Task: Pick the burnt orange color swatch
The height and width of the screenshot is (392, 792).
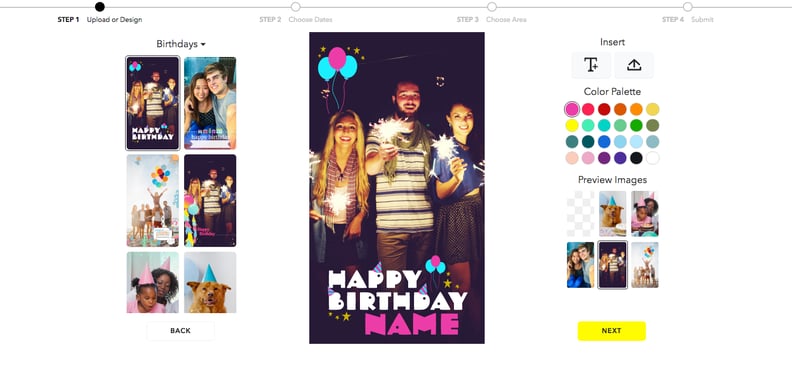Action: point(620,109)
